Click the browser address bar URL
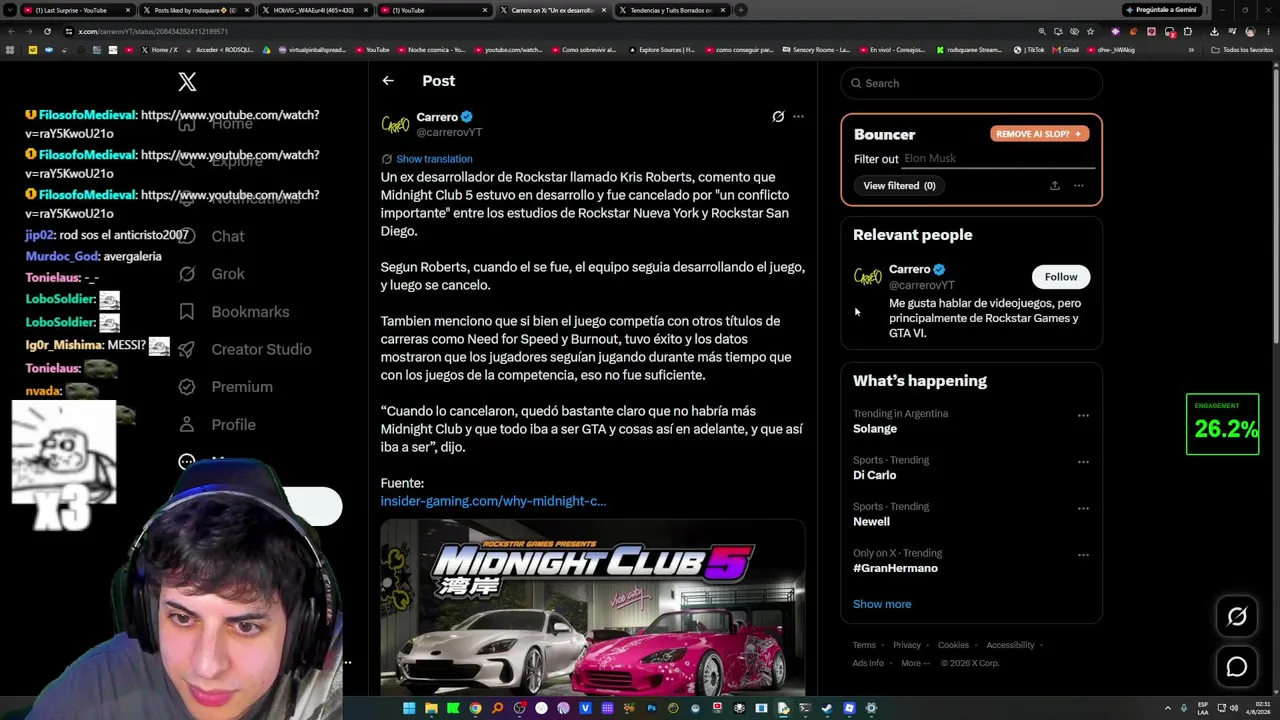1280x720 pixels. pos(154,31)
